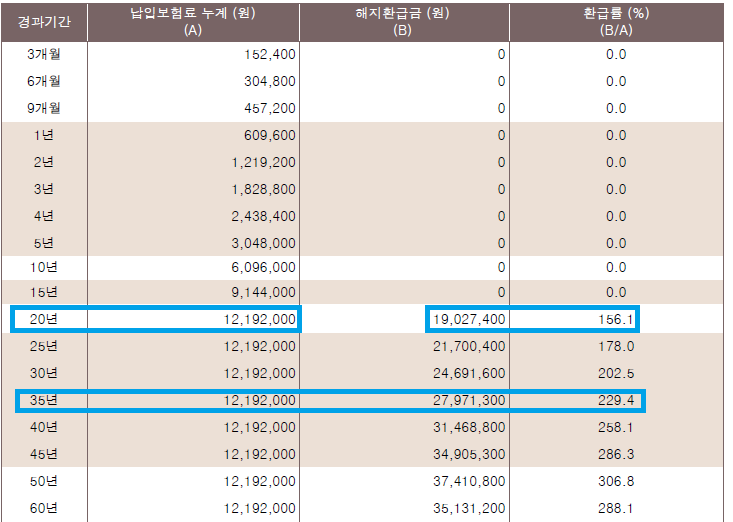The image size is (733, 522).
Task: Select the 12,192,000 value in the 20년 row
Action: tap(260, 320)
